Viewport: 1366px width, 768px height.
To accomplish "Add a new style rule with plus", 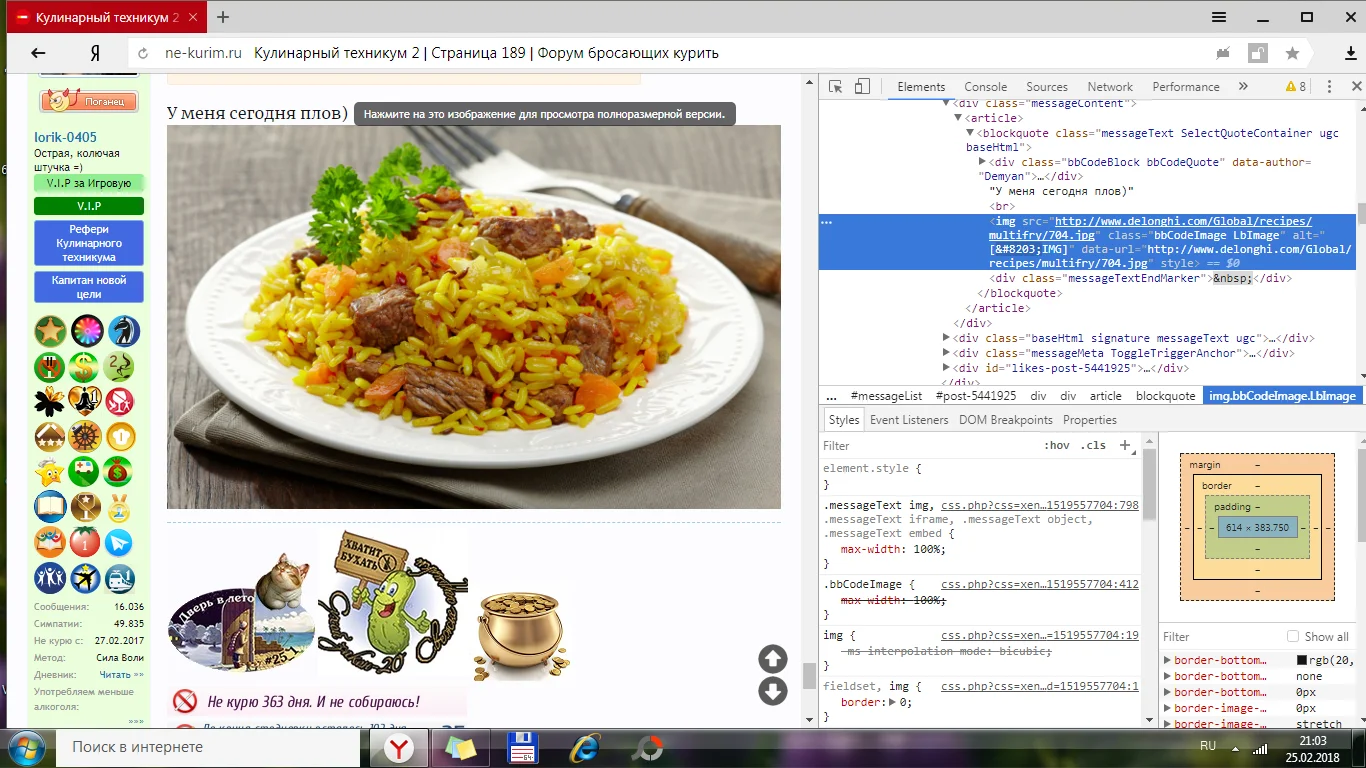I will pyautogui.click(x=1125, y=445).
